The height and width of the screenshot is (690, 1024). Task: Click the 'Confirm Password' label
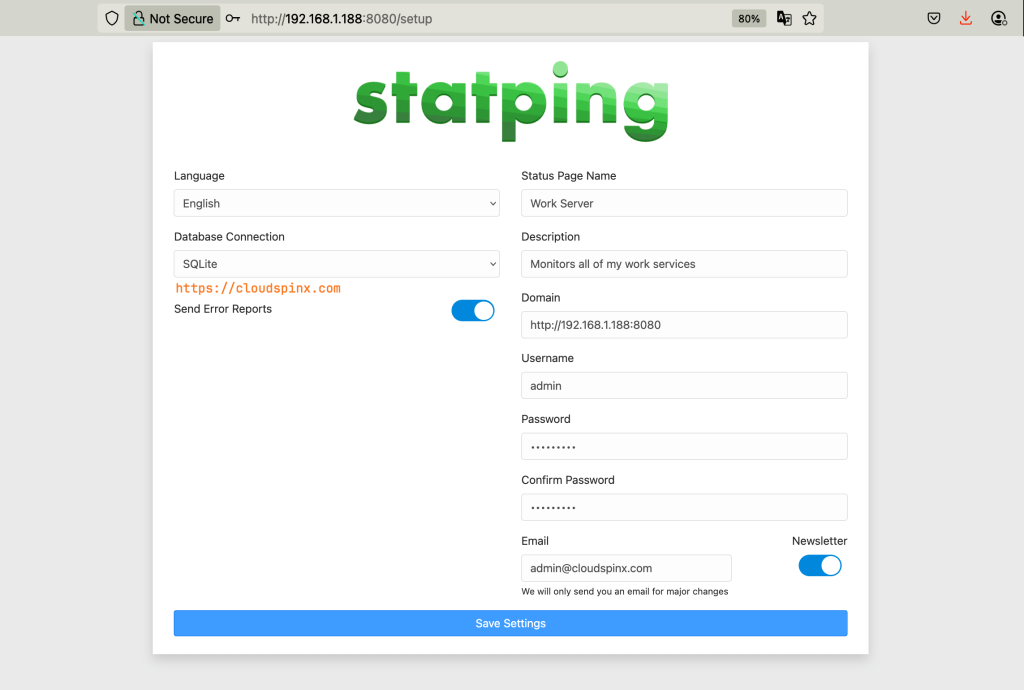click(568, 480)
